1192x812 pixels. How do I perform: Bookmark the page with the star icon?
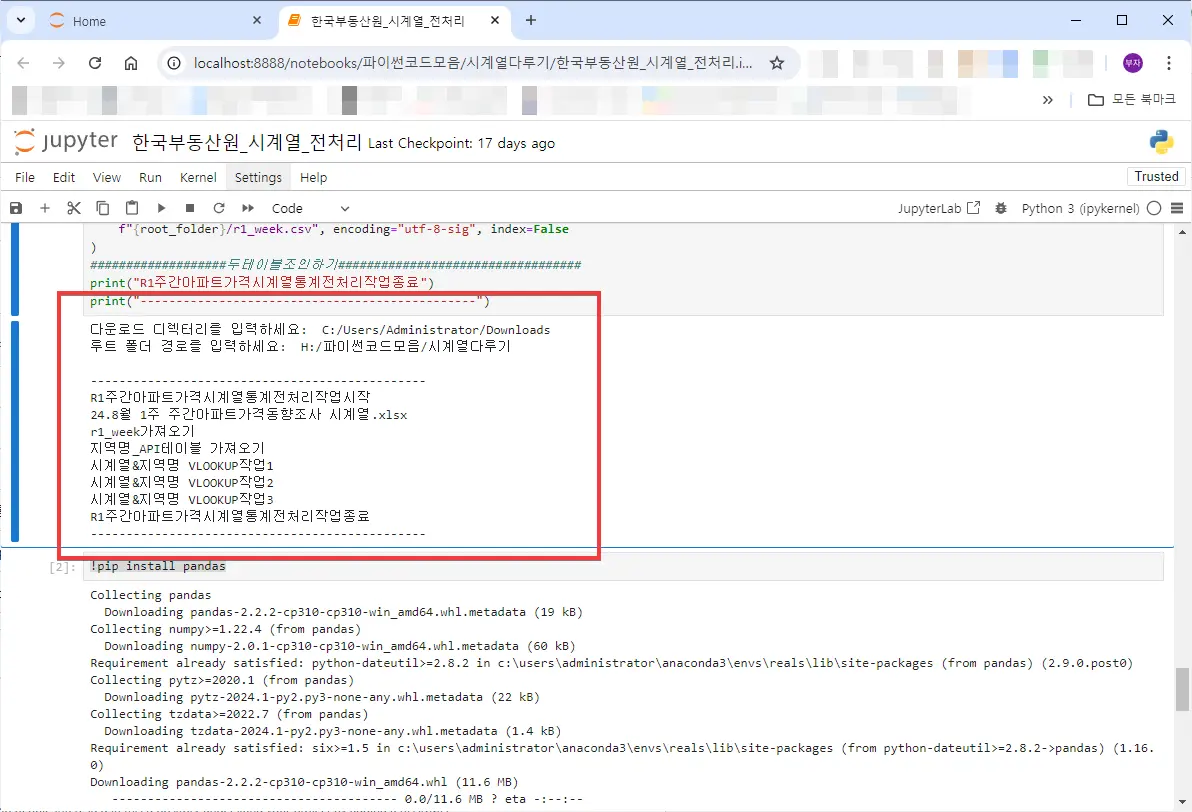click(777, 62)
